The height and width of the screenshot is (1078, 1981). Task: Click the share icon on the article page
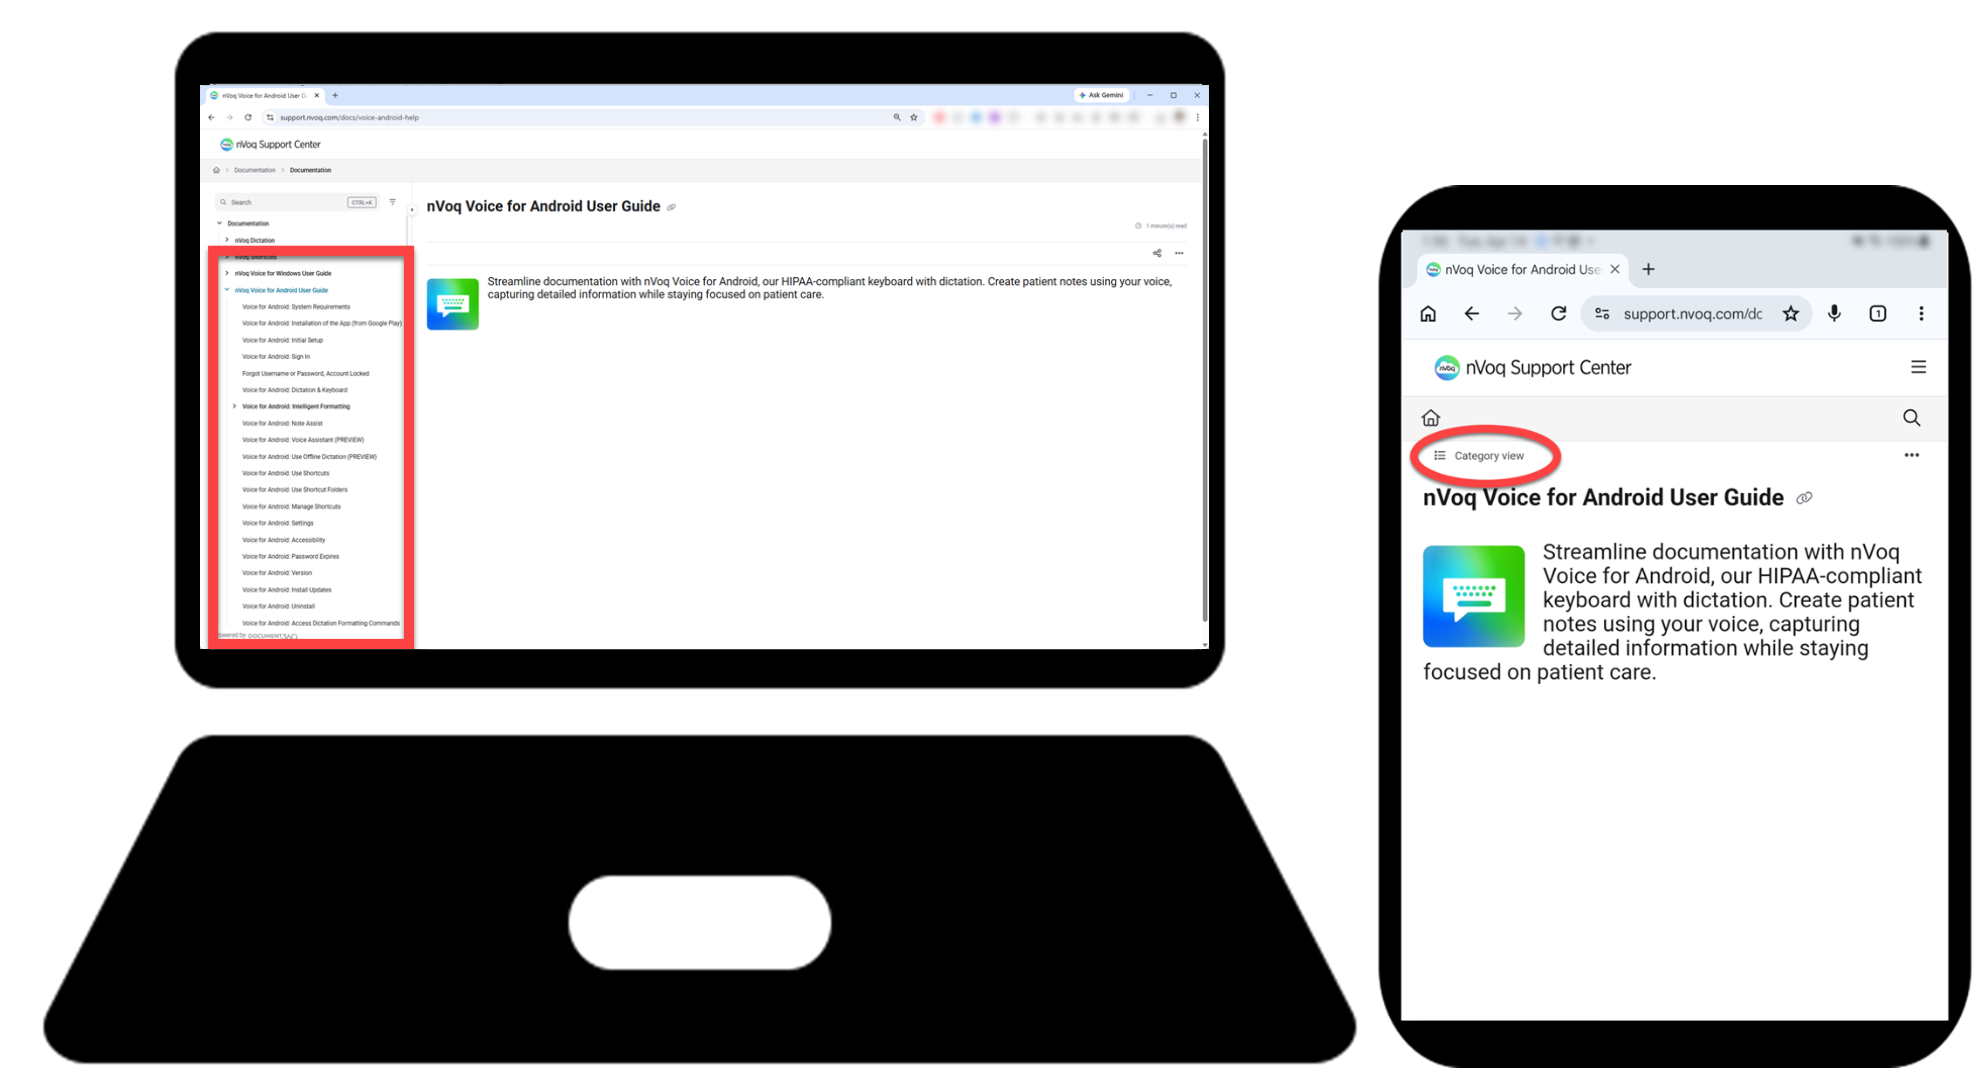[x=1157, y=253]
